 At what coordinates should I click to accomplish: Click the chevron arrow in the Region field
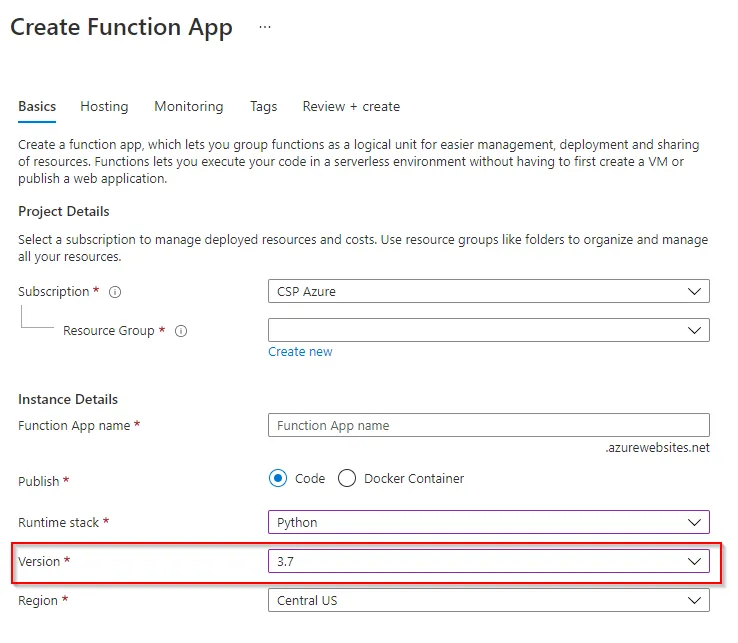(x=695, y=600)
